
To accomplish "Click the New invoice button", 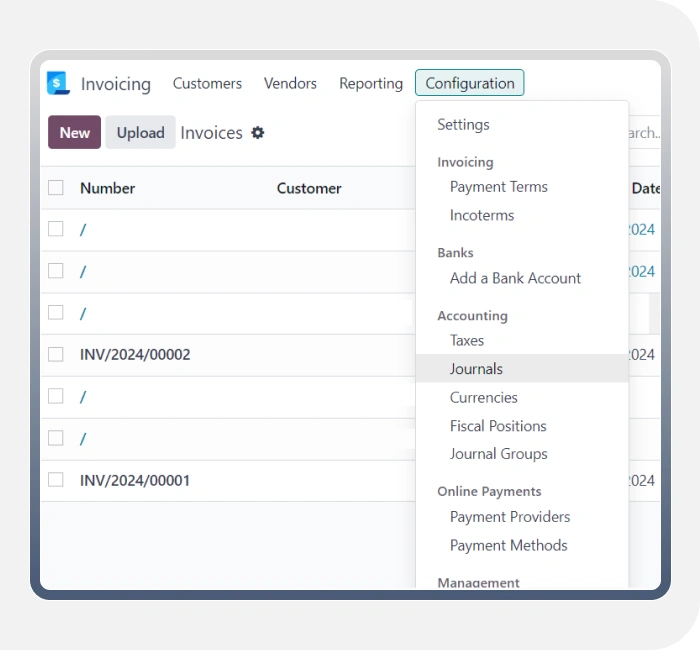I will click(75, 132).
